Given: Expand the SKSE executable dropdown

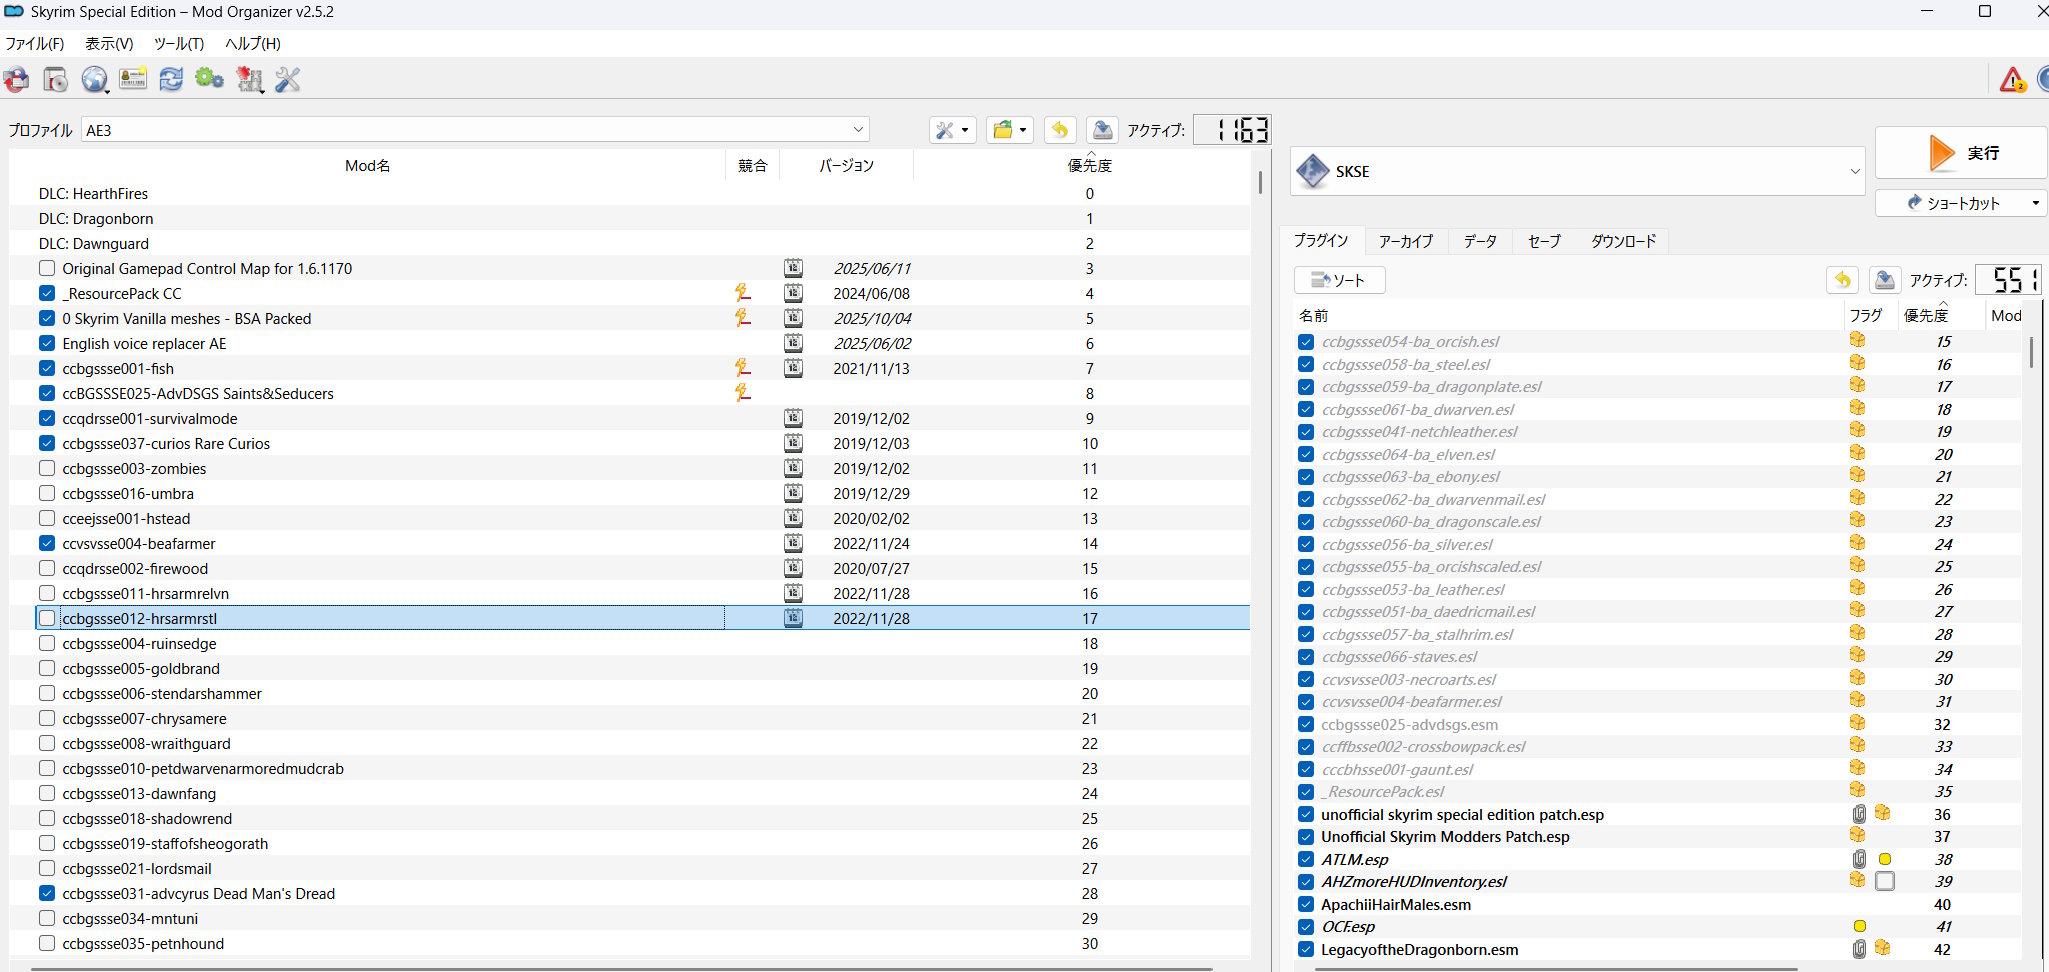Looking at the screenshot, I should click(1579, 171).
